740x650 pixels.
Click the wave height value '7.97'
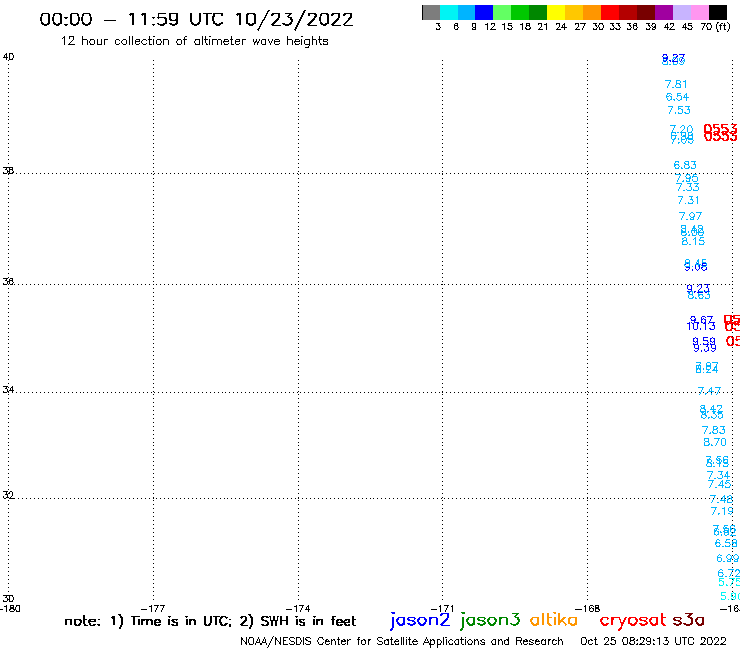click(x=690, y=217)
